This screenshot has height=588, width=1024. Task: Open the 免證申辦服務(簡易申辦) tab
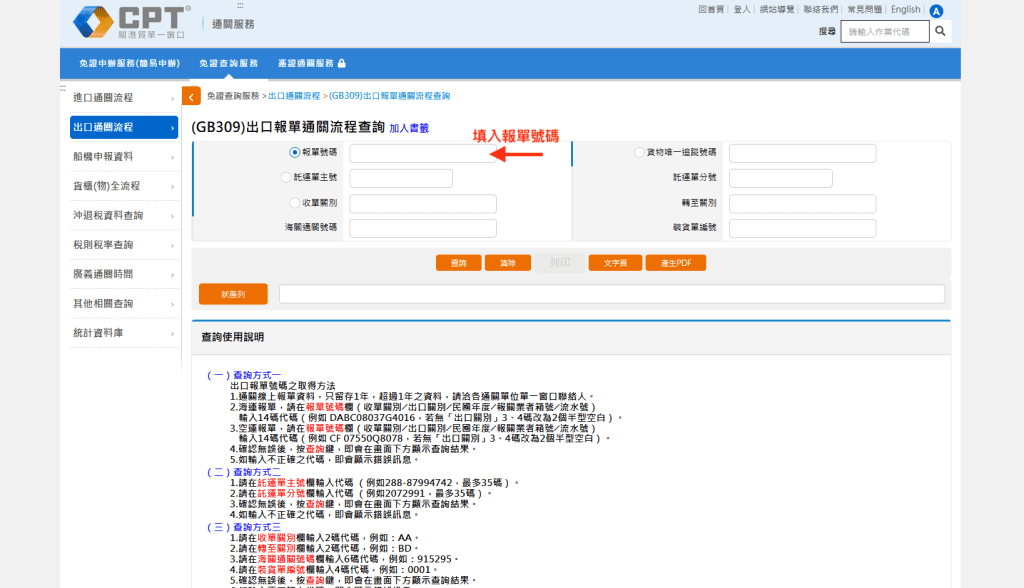129,63
